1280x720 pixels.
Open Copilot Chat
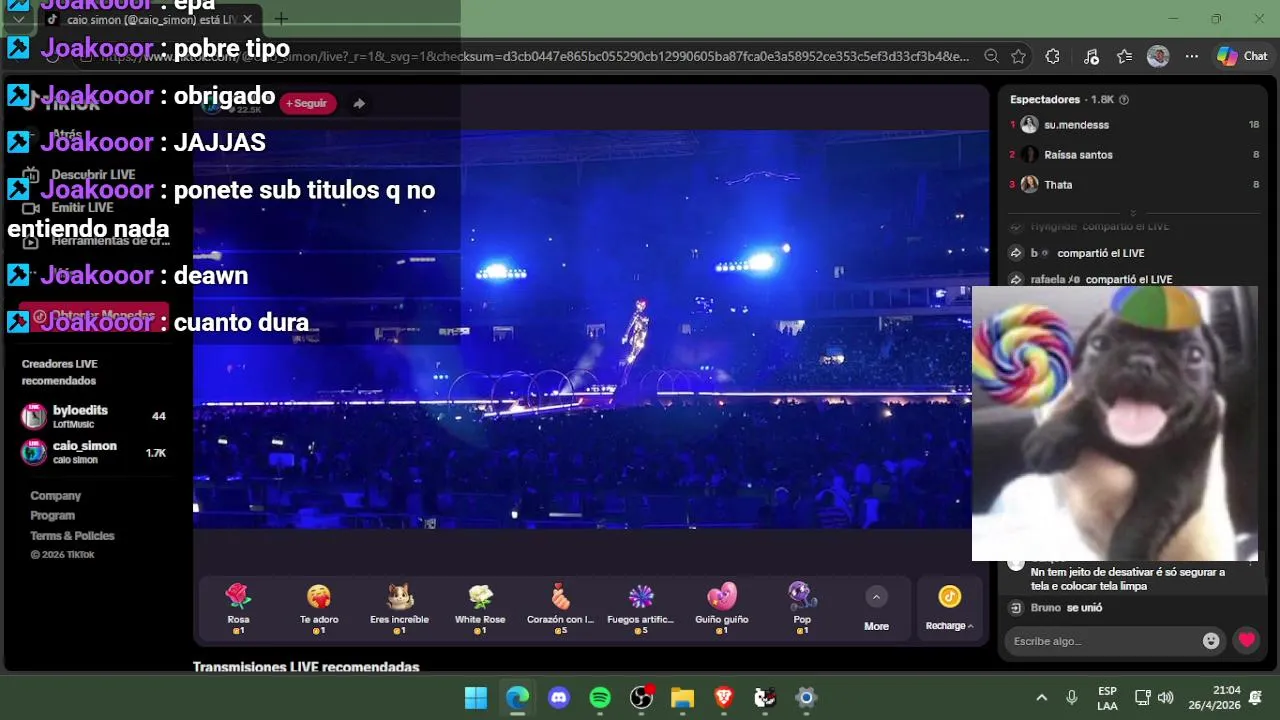1242,57
